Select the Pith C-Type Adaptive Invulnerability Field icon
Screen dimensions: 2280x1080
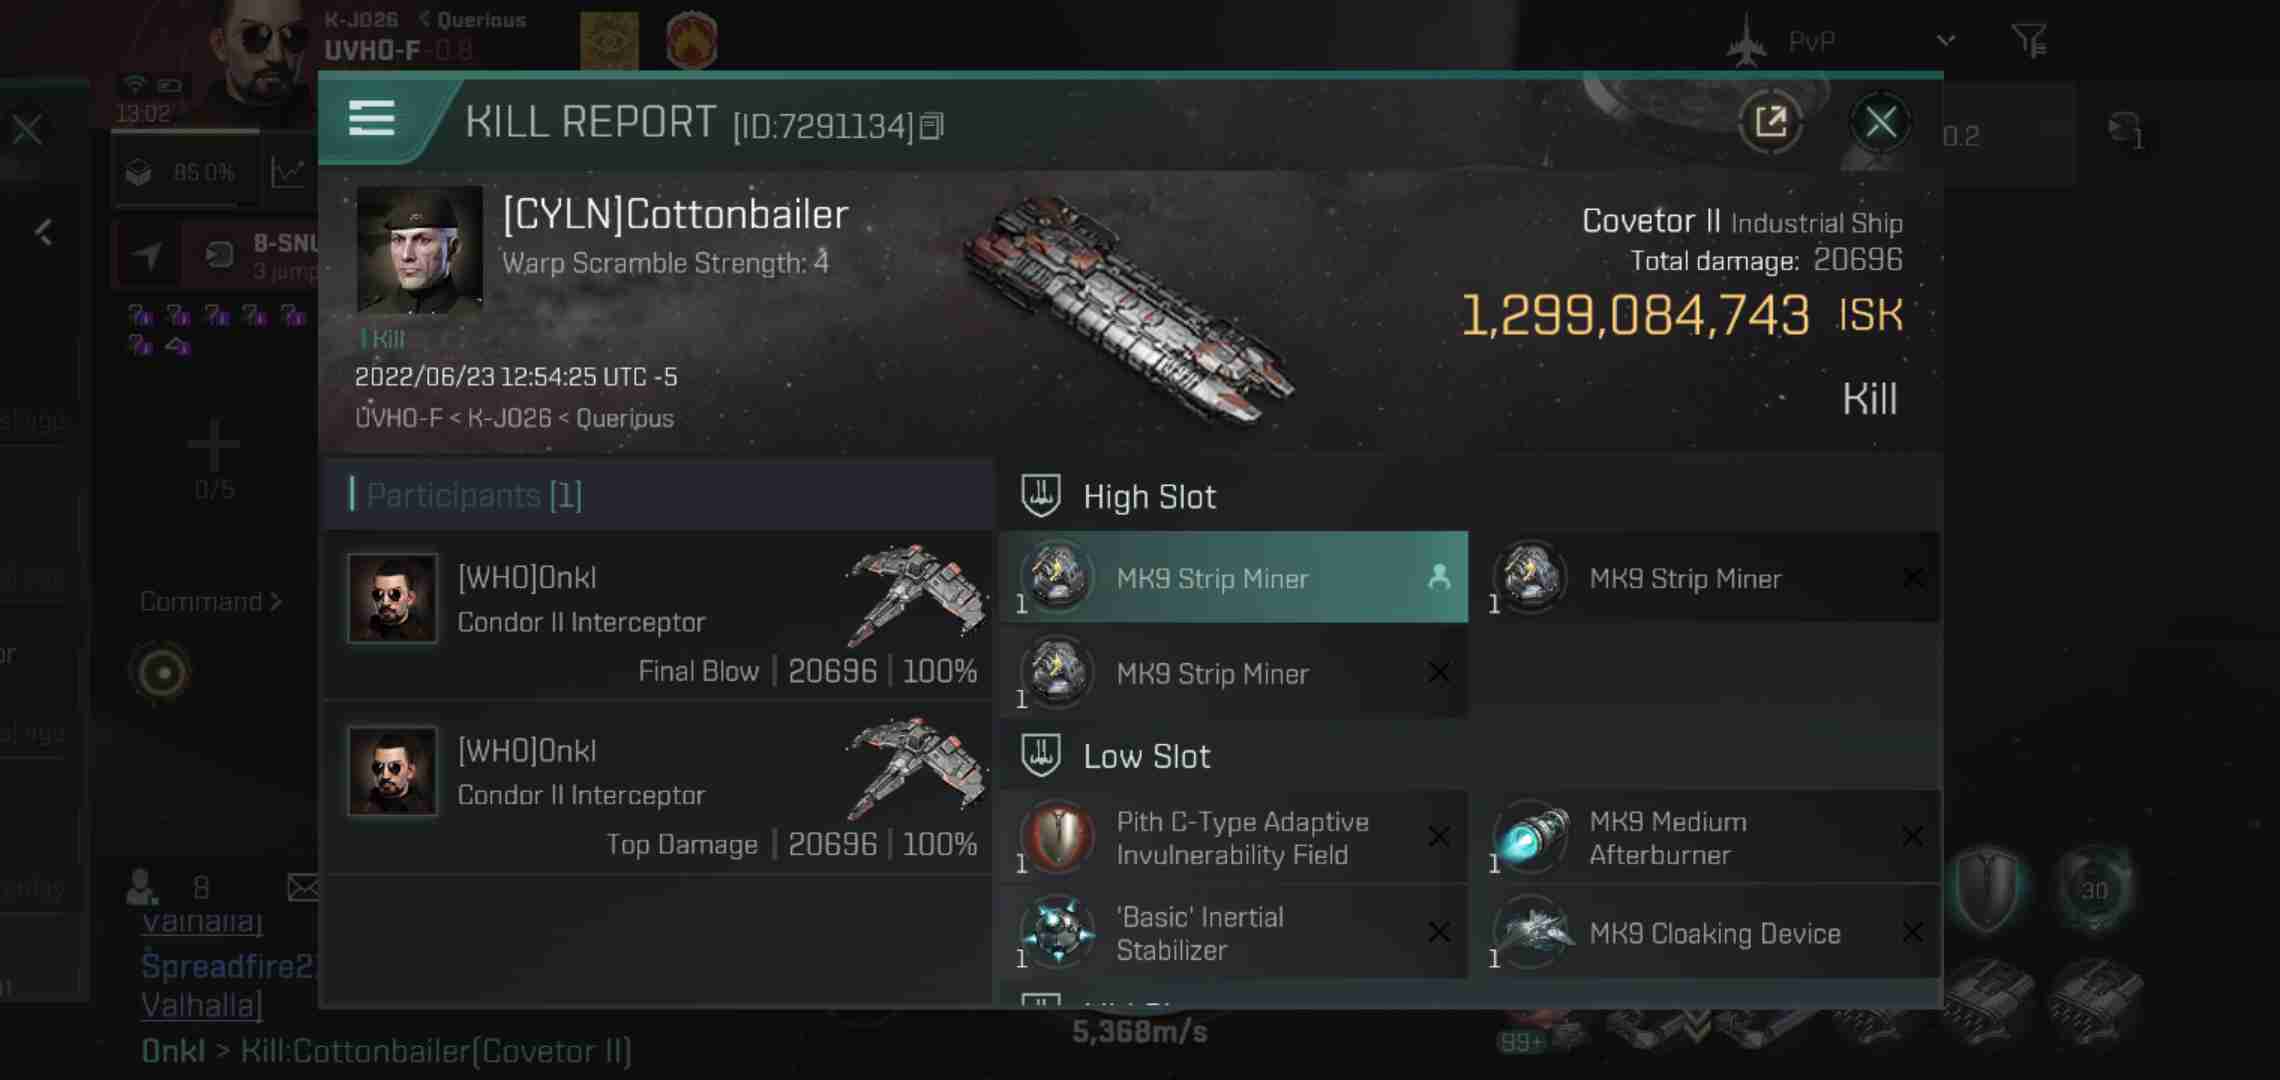pyautogui.click(x=1059, y=837)
